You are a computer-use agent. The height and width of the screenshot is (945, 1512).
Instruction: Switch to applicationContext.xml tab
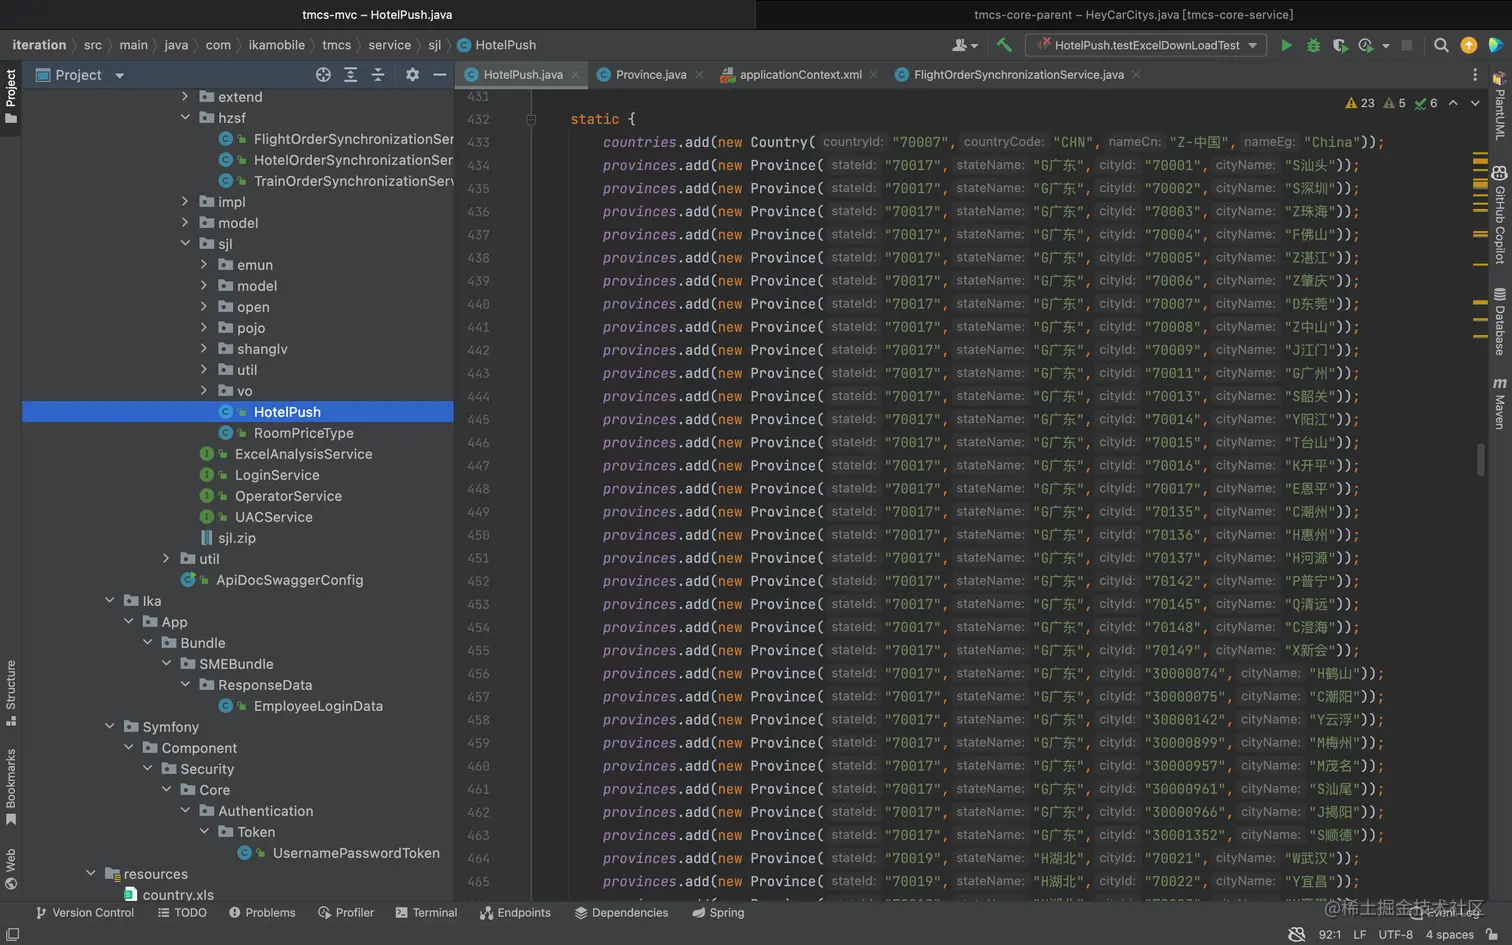pyautogui.click(x=799, y=75)
